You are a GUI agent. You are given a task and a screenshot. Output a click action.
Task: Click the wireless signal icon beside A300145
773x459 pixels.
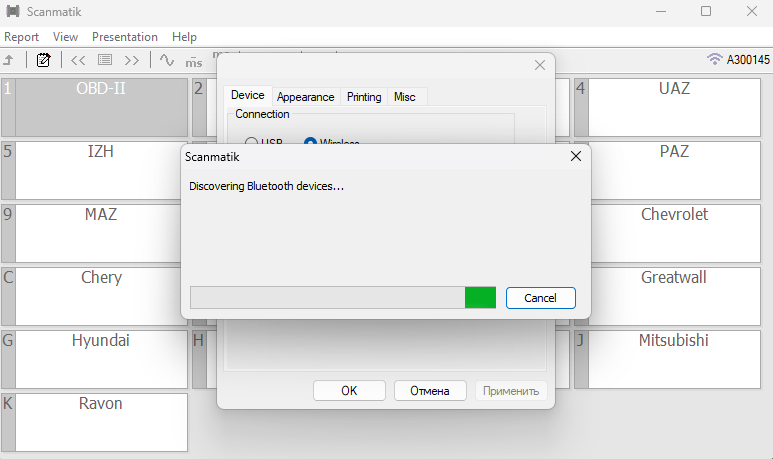click(x=714, y=60)
